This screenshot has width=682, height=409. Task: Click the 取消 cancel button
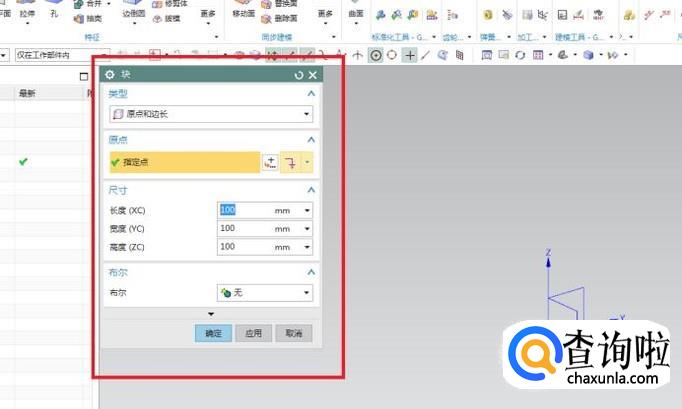pos(294,333)
